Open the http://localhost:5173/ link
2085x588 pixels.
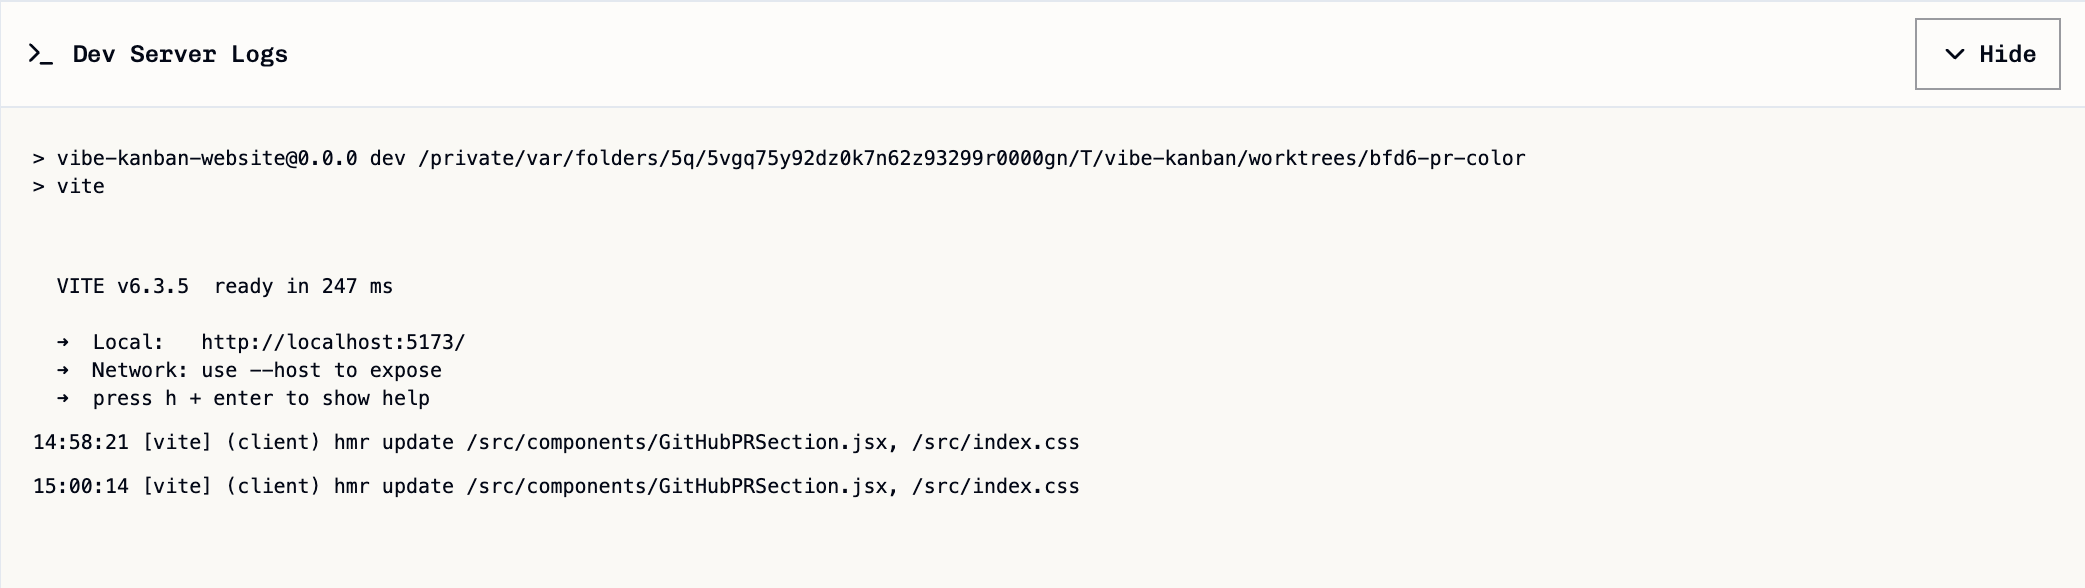coord(333,342)
